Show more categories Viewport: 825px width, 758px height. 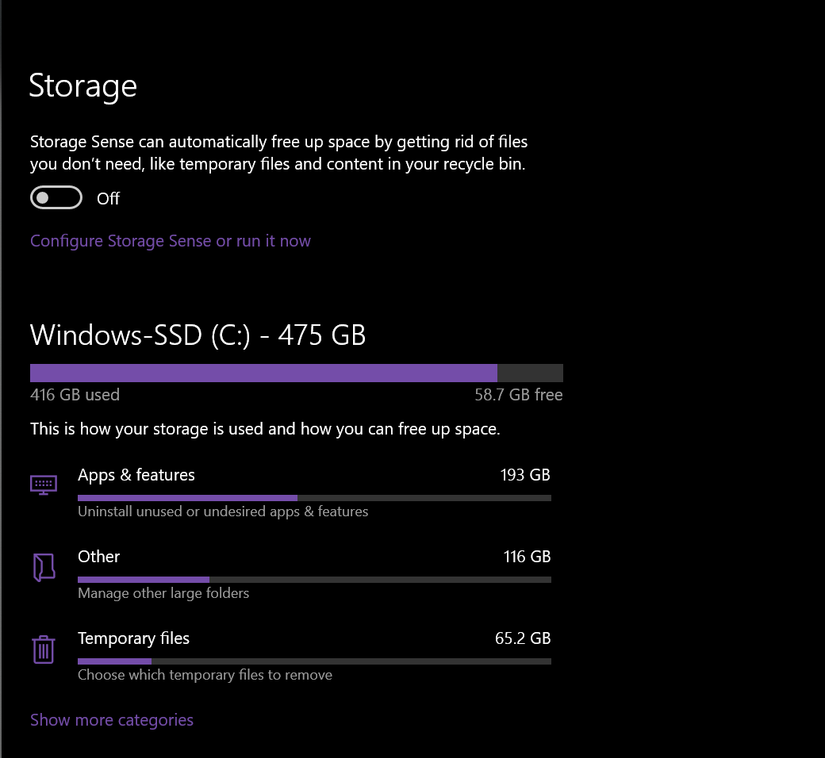pos(111,719)
